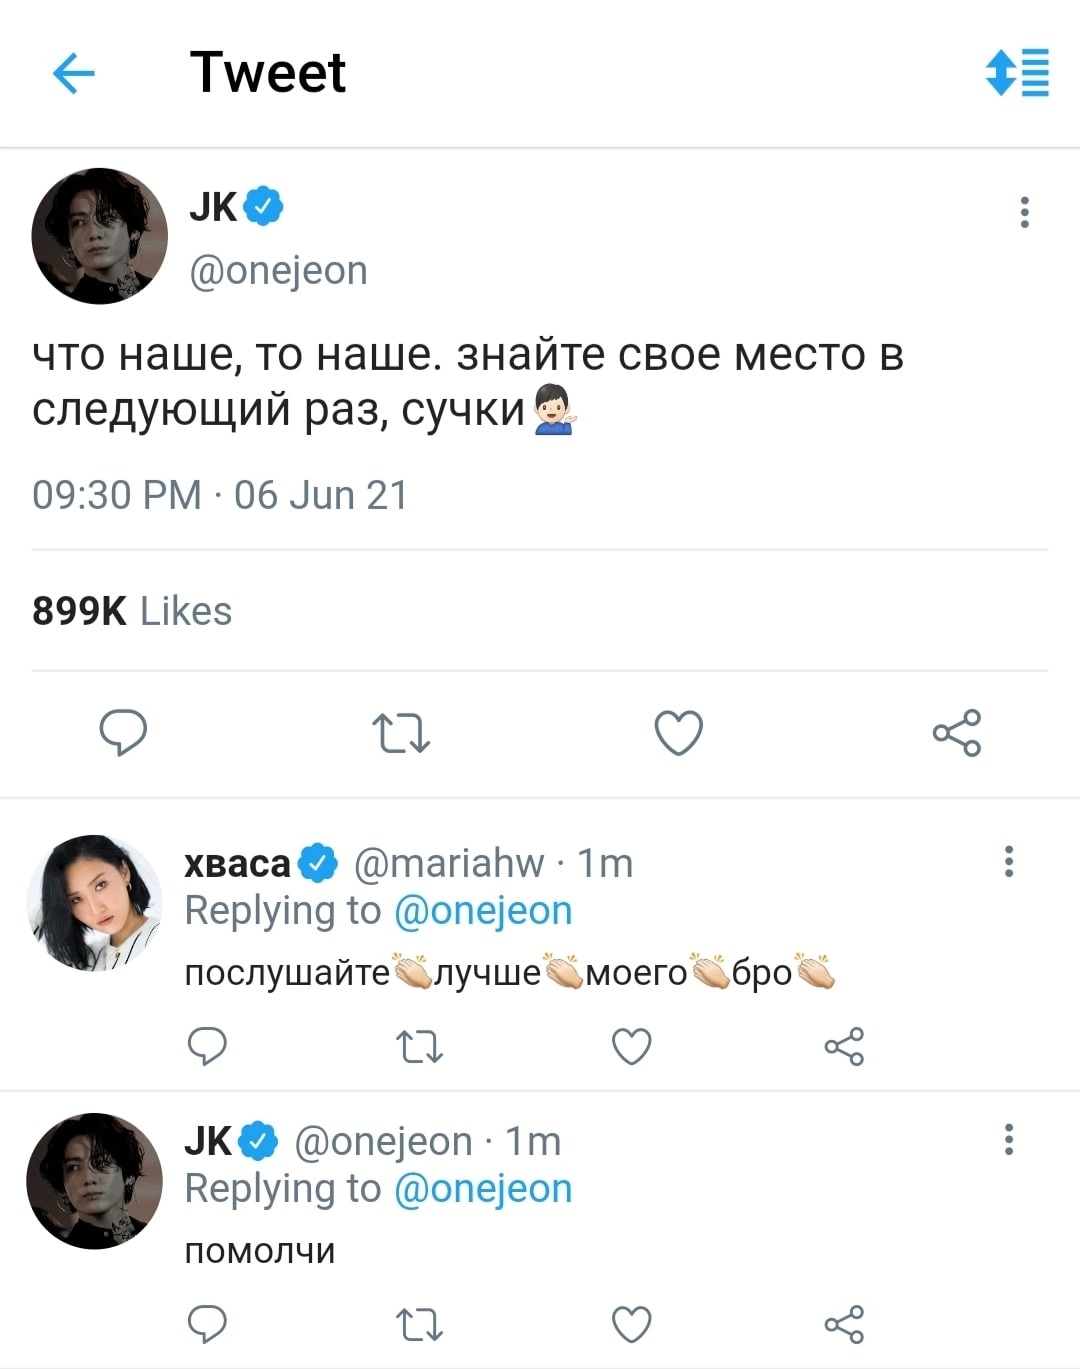Image resolution: width=1080 pixels, height=1369 pixels.
Task: Open the @onejeon link in хваса's reply
Action: coord(483,911)
